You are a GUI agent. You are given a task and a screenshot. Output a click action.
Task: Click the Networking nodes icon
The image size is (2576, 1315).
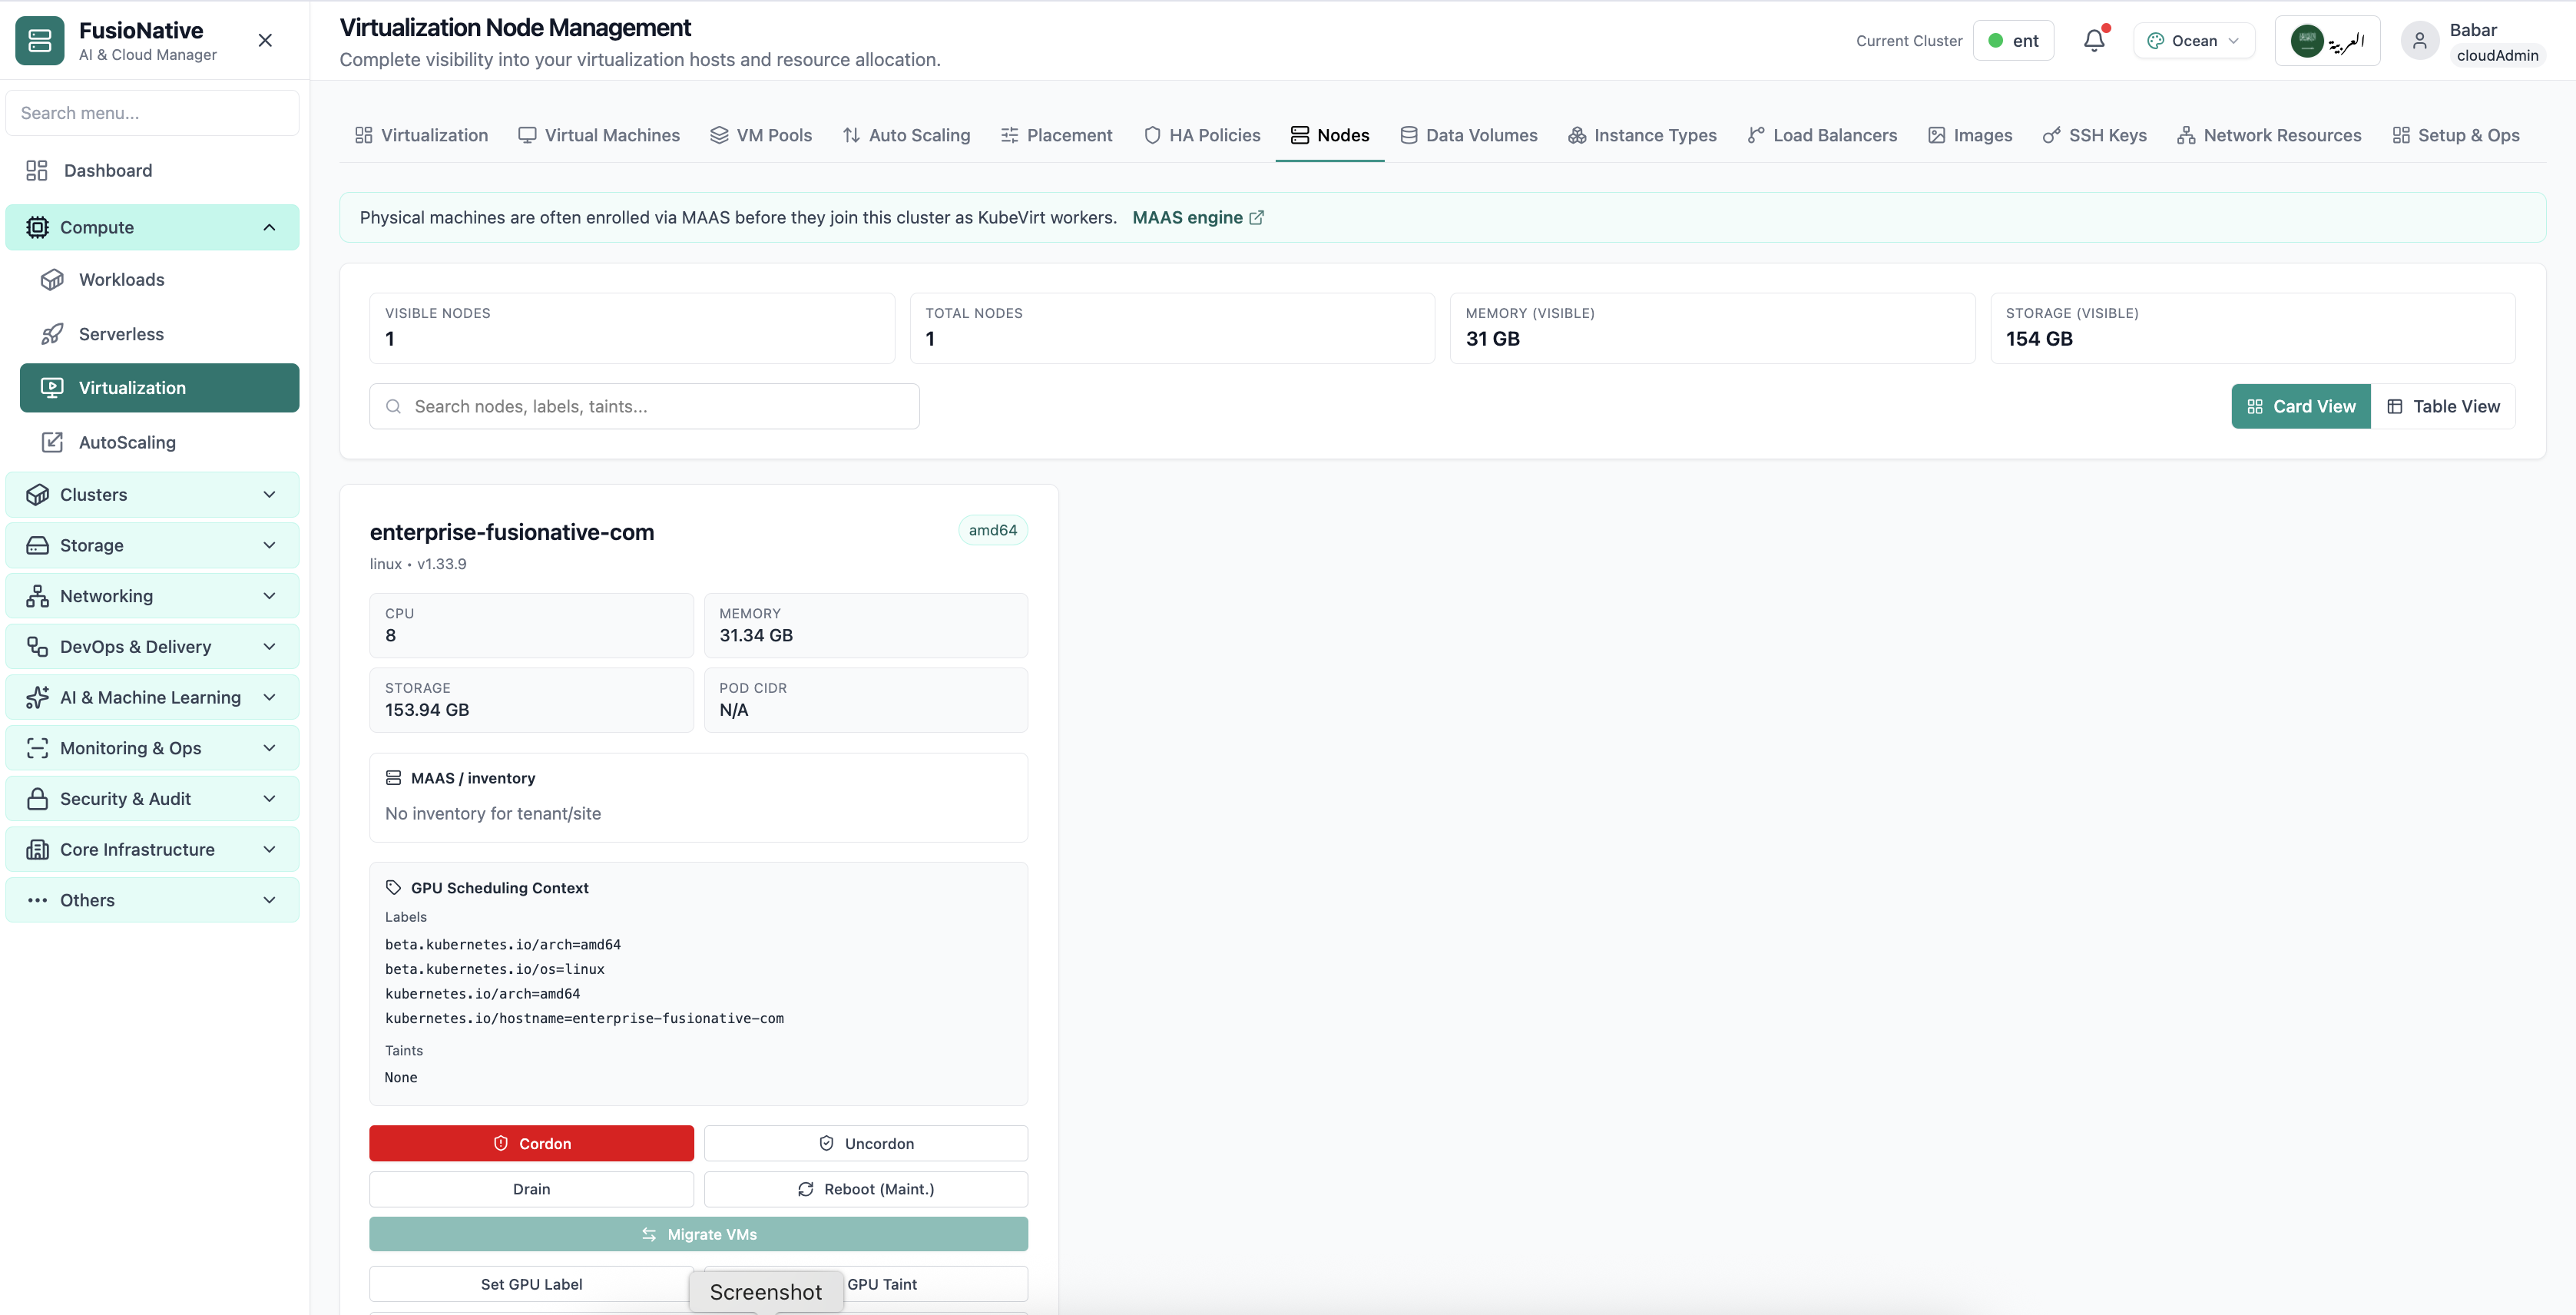(37, 596)
